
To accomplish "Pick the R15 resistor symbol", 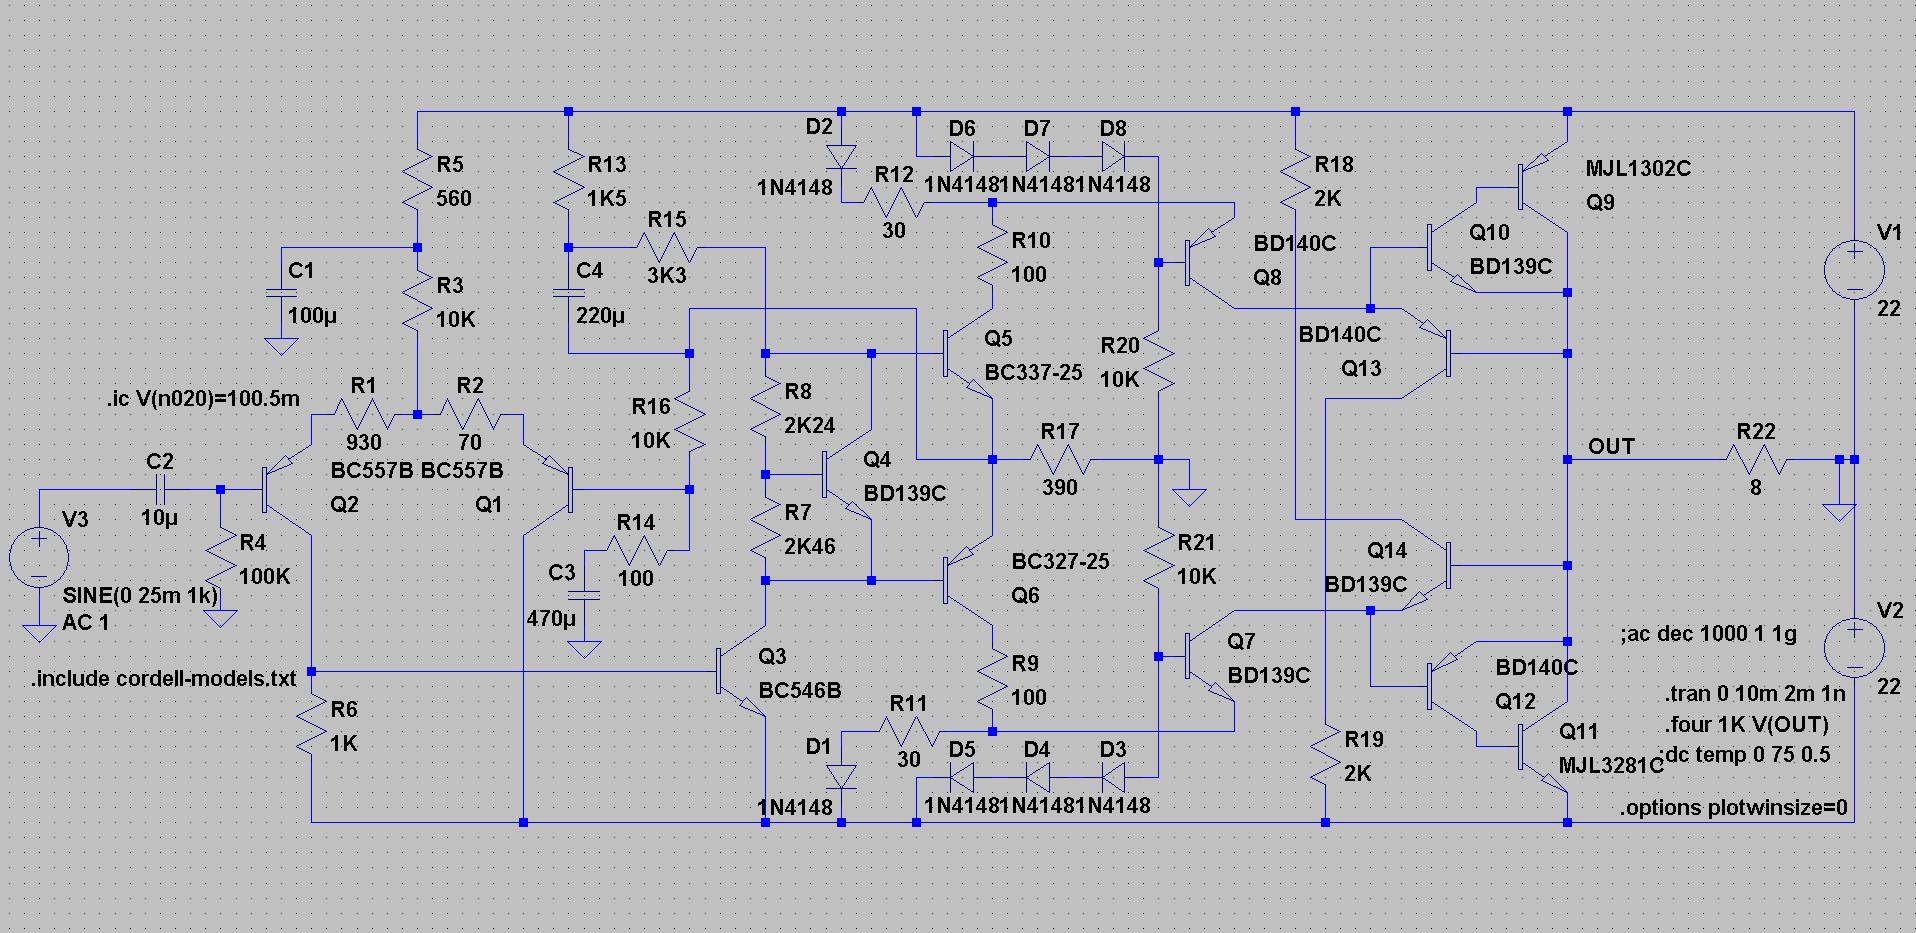I will point(667,247).
